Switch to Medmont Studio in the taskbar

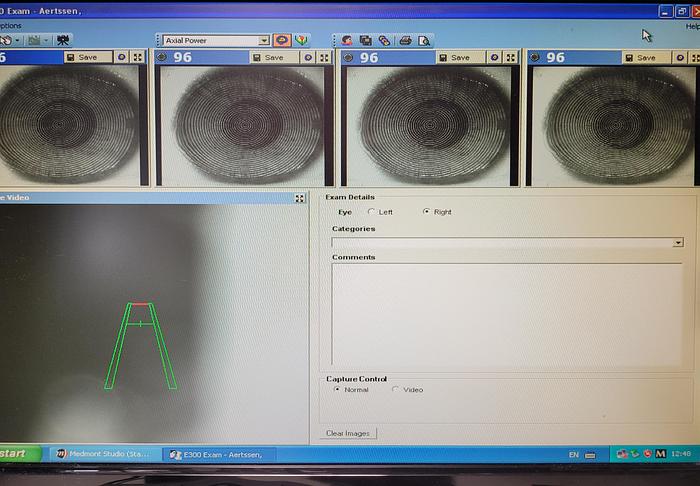point(102,454)
